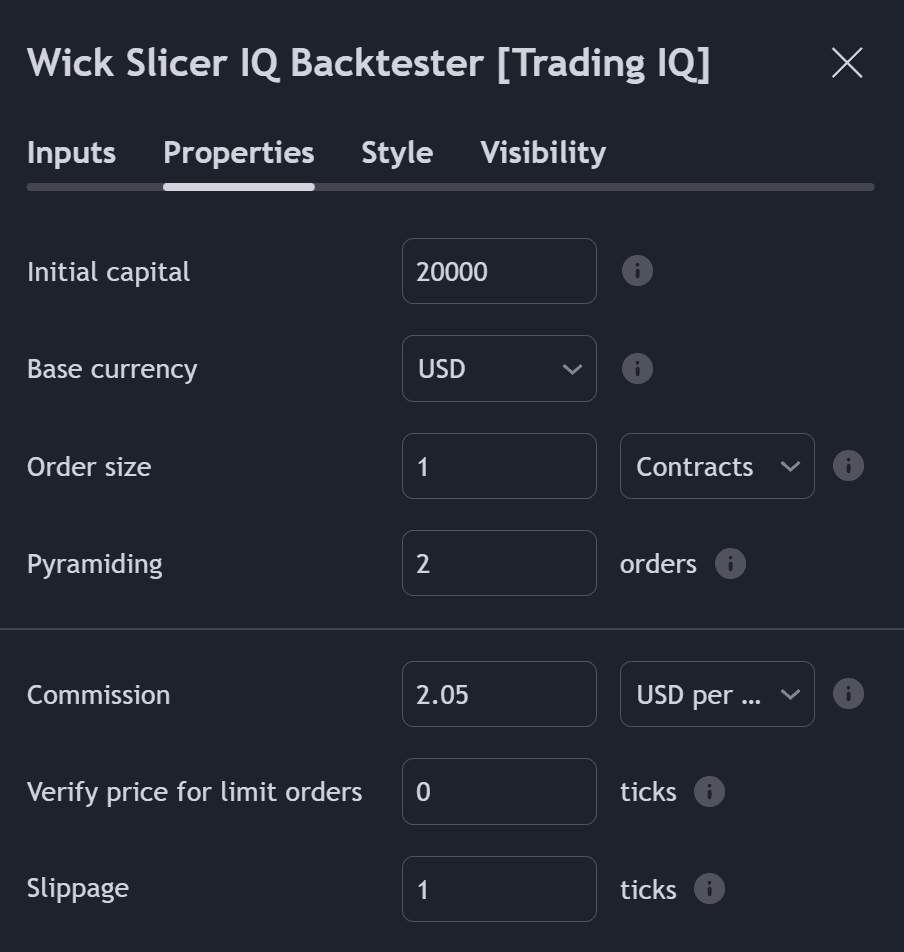904x952 pixels.
Task: Open the Visibility tab
Action: click(x=543, y=152)
